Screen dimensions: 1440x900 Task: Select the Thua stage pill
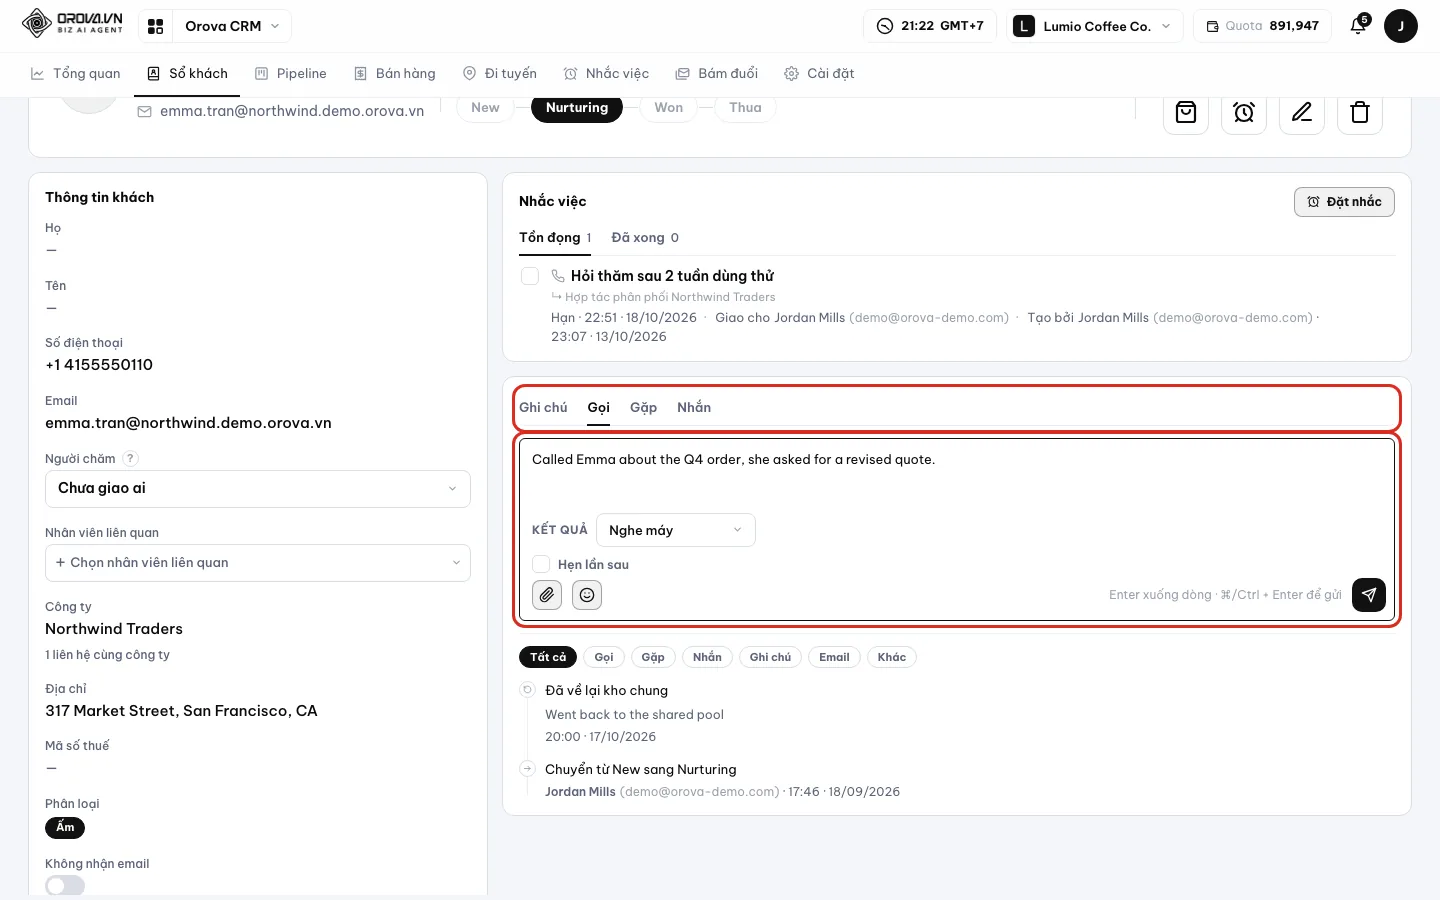pos(745,108)
